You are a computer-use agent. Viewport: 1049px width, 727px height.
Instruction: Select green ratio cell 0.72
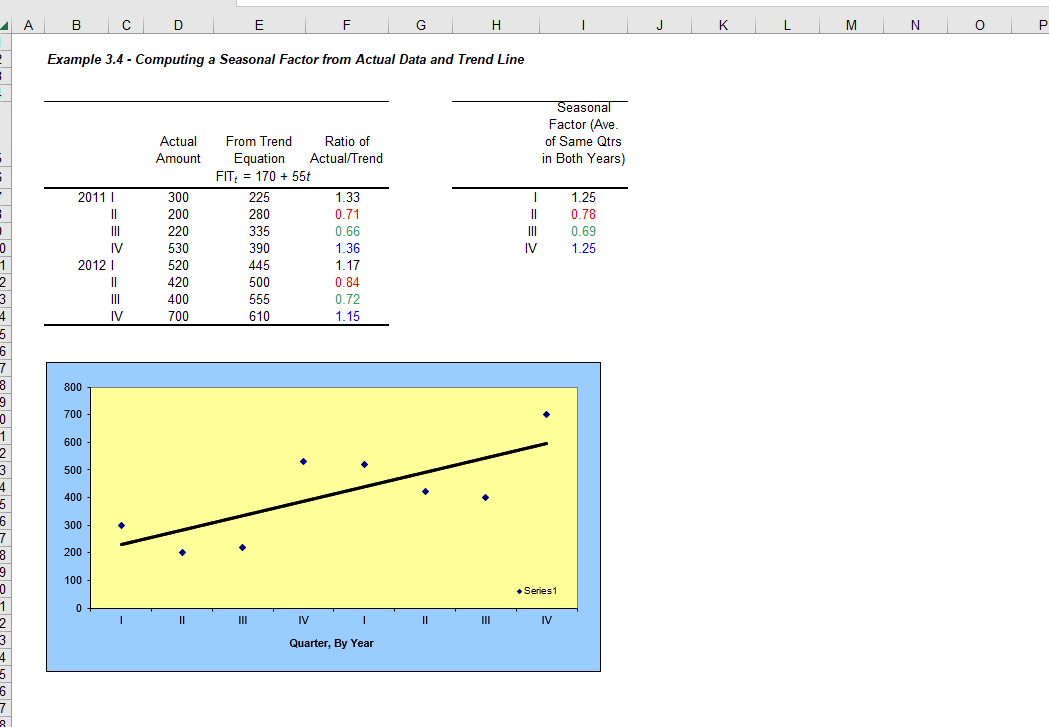click(347, 300)
